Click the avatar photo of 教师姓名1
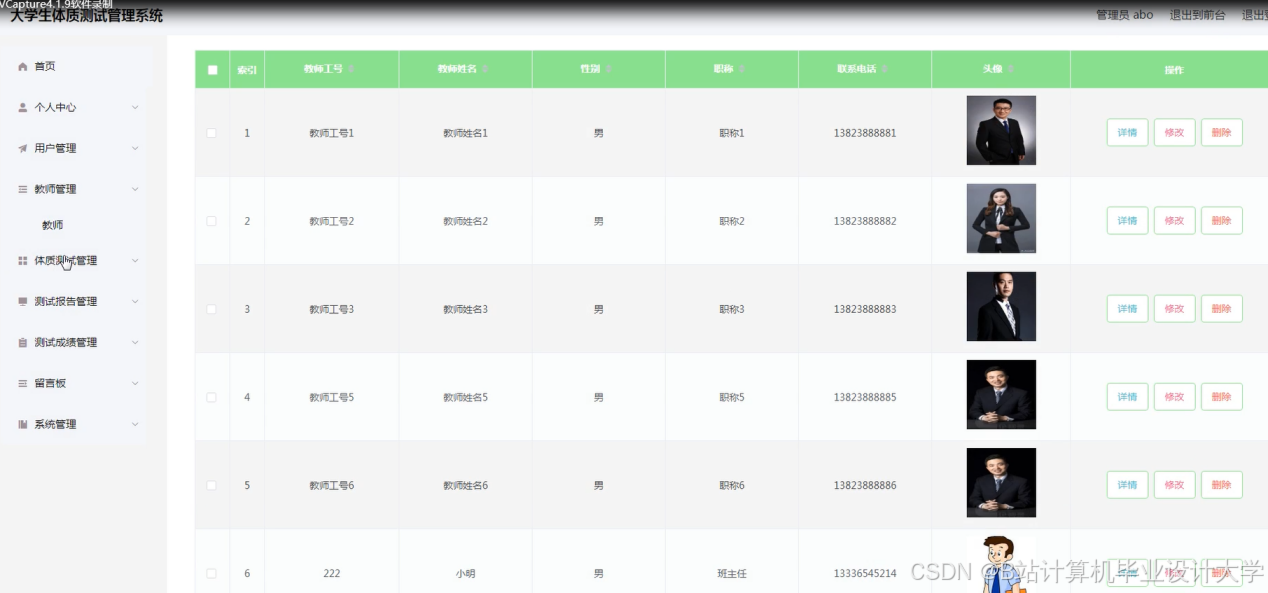Viewport: 1268px width, 593px height. click(1001, 130)
